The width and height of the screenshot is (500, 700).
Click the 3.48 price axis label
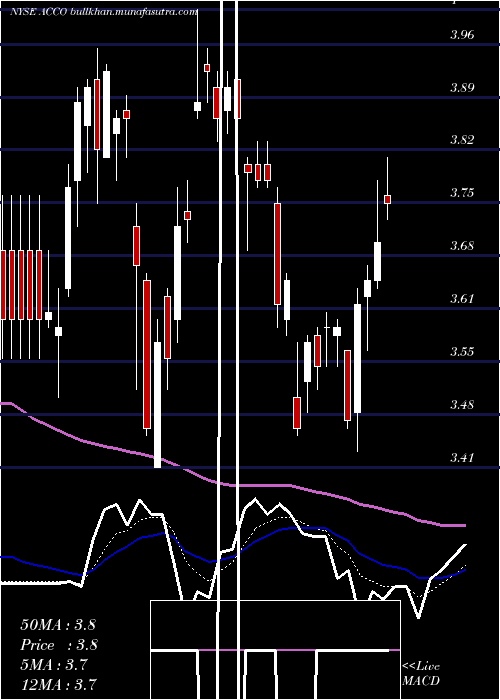pos(462,404)
